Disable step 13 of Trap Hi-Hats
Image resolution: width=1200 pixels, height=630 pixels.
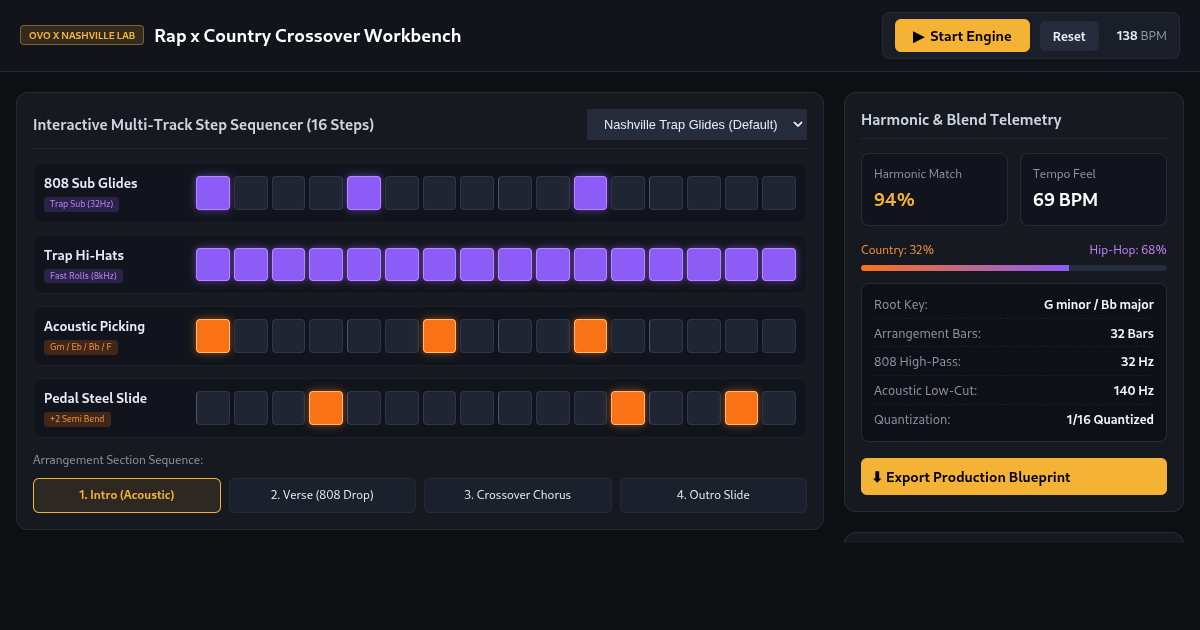coord(666,264)
